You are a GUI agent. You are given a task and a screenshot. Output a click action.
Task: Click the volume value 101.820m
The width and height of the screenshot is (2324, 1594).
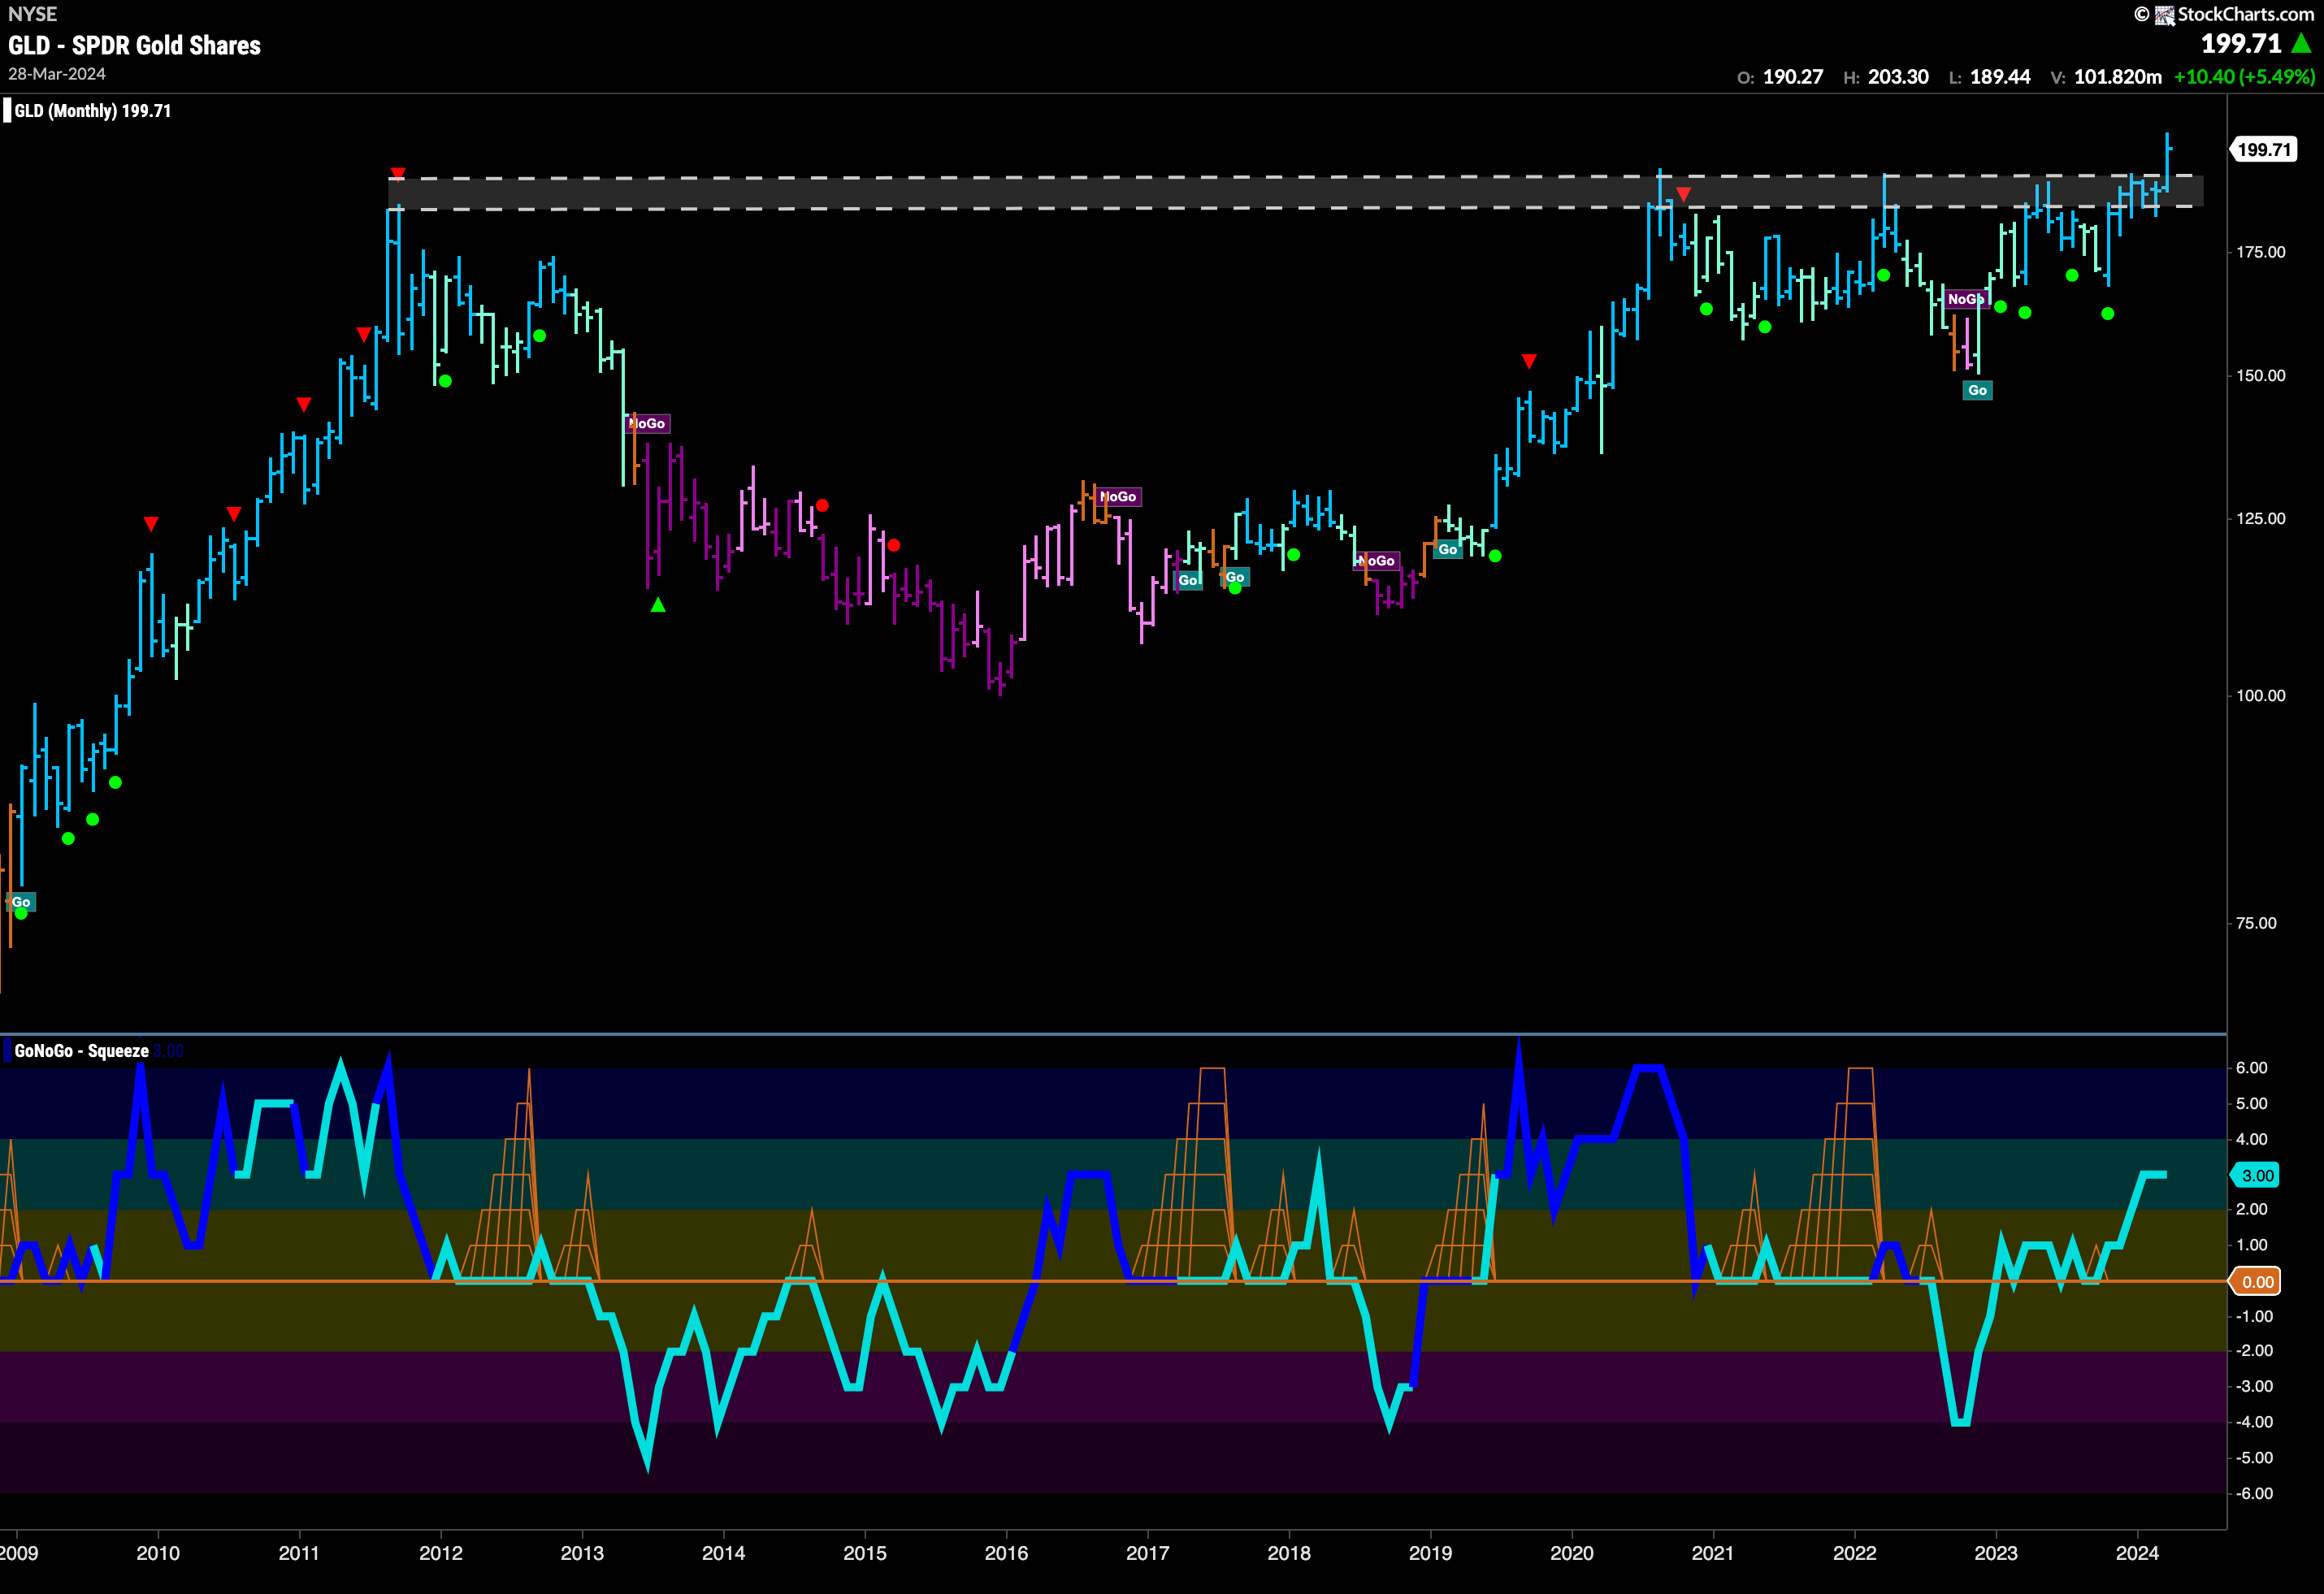coord(2118,77)
